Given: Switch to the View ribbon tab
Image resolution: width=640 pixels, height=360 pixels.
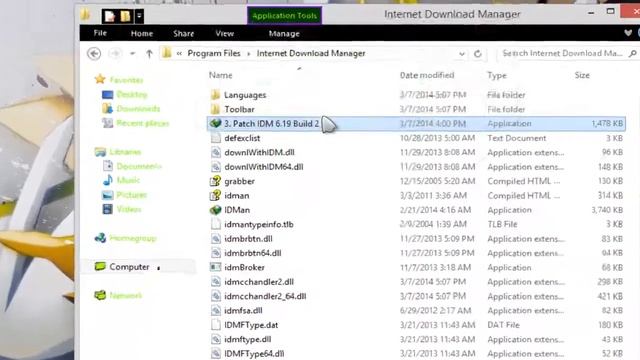Looking at the screenshot, I should [224, 33].
